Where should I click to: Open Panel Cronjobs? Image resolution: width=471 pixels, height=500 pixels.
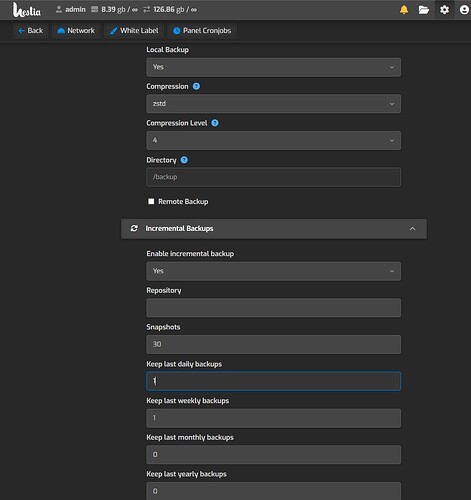click(x=202, y=31)
